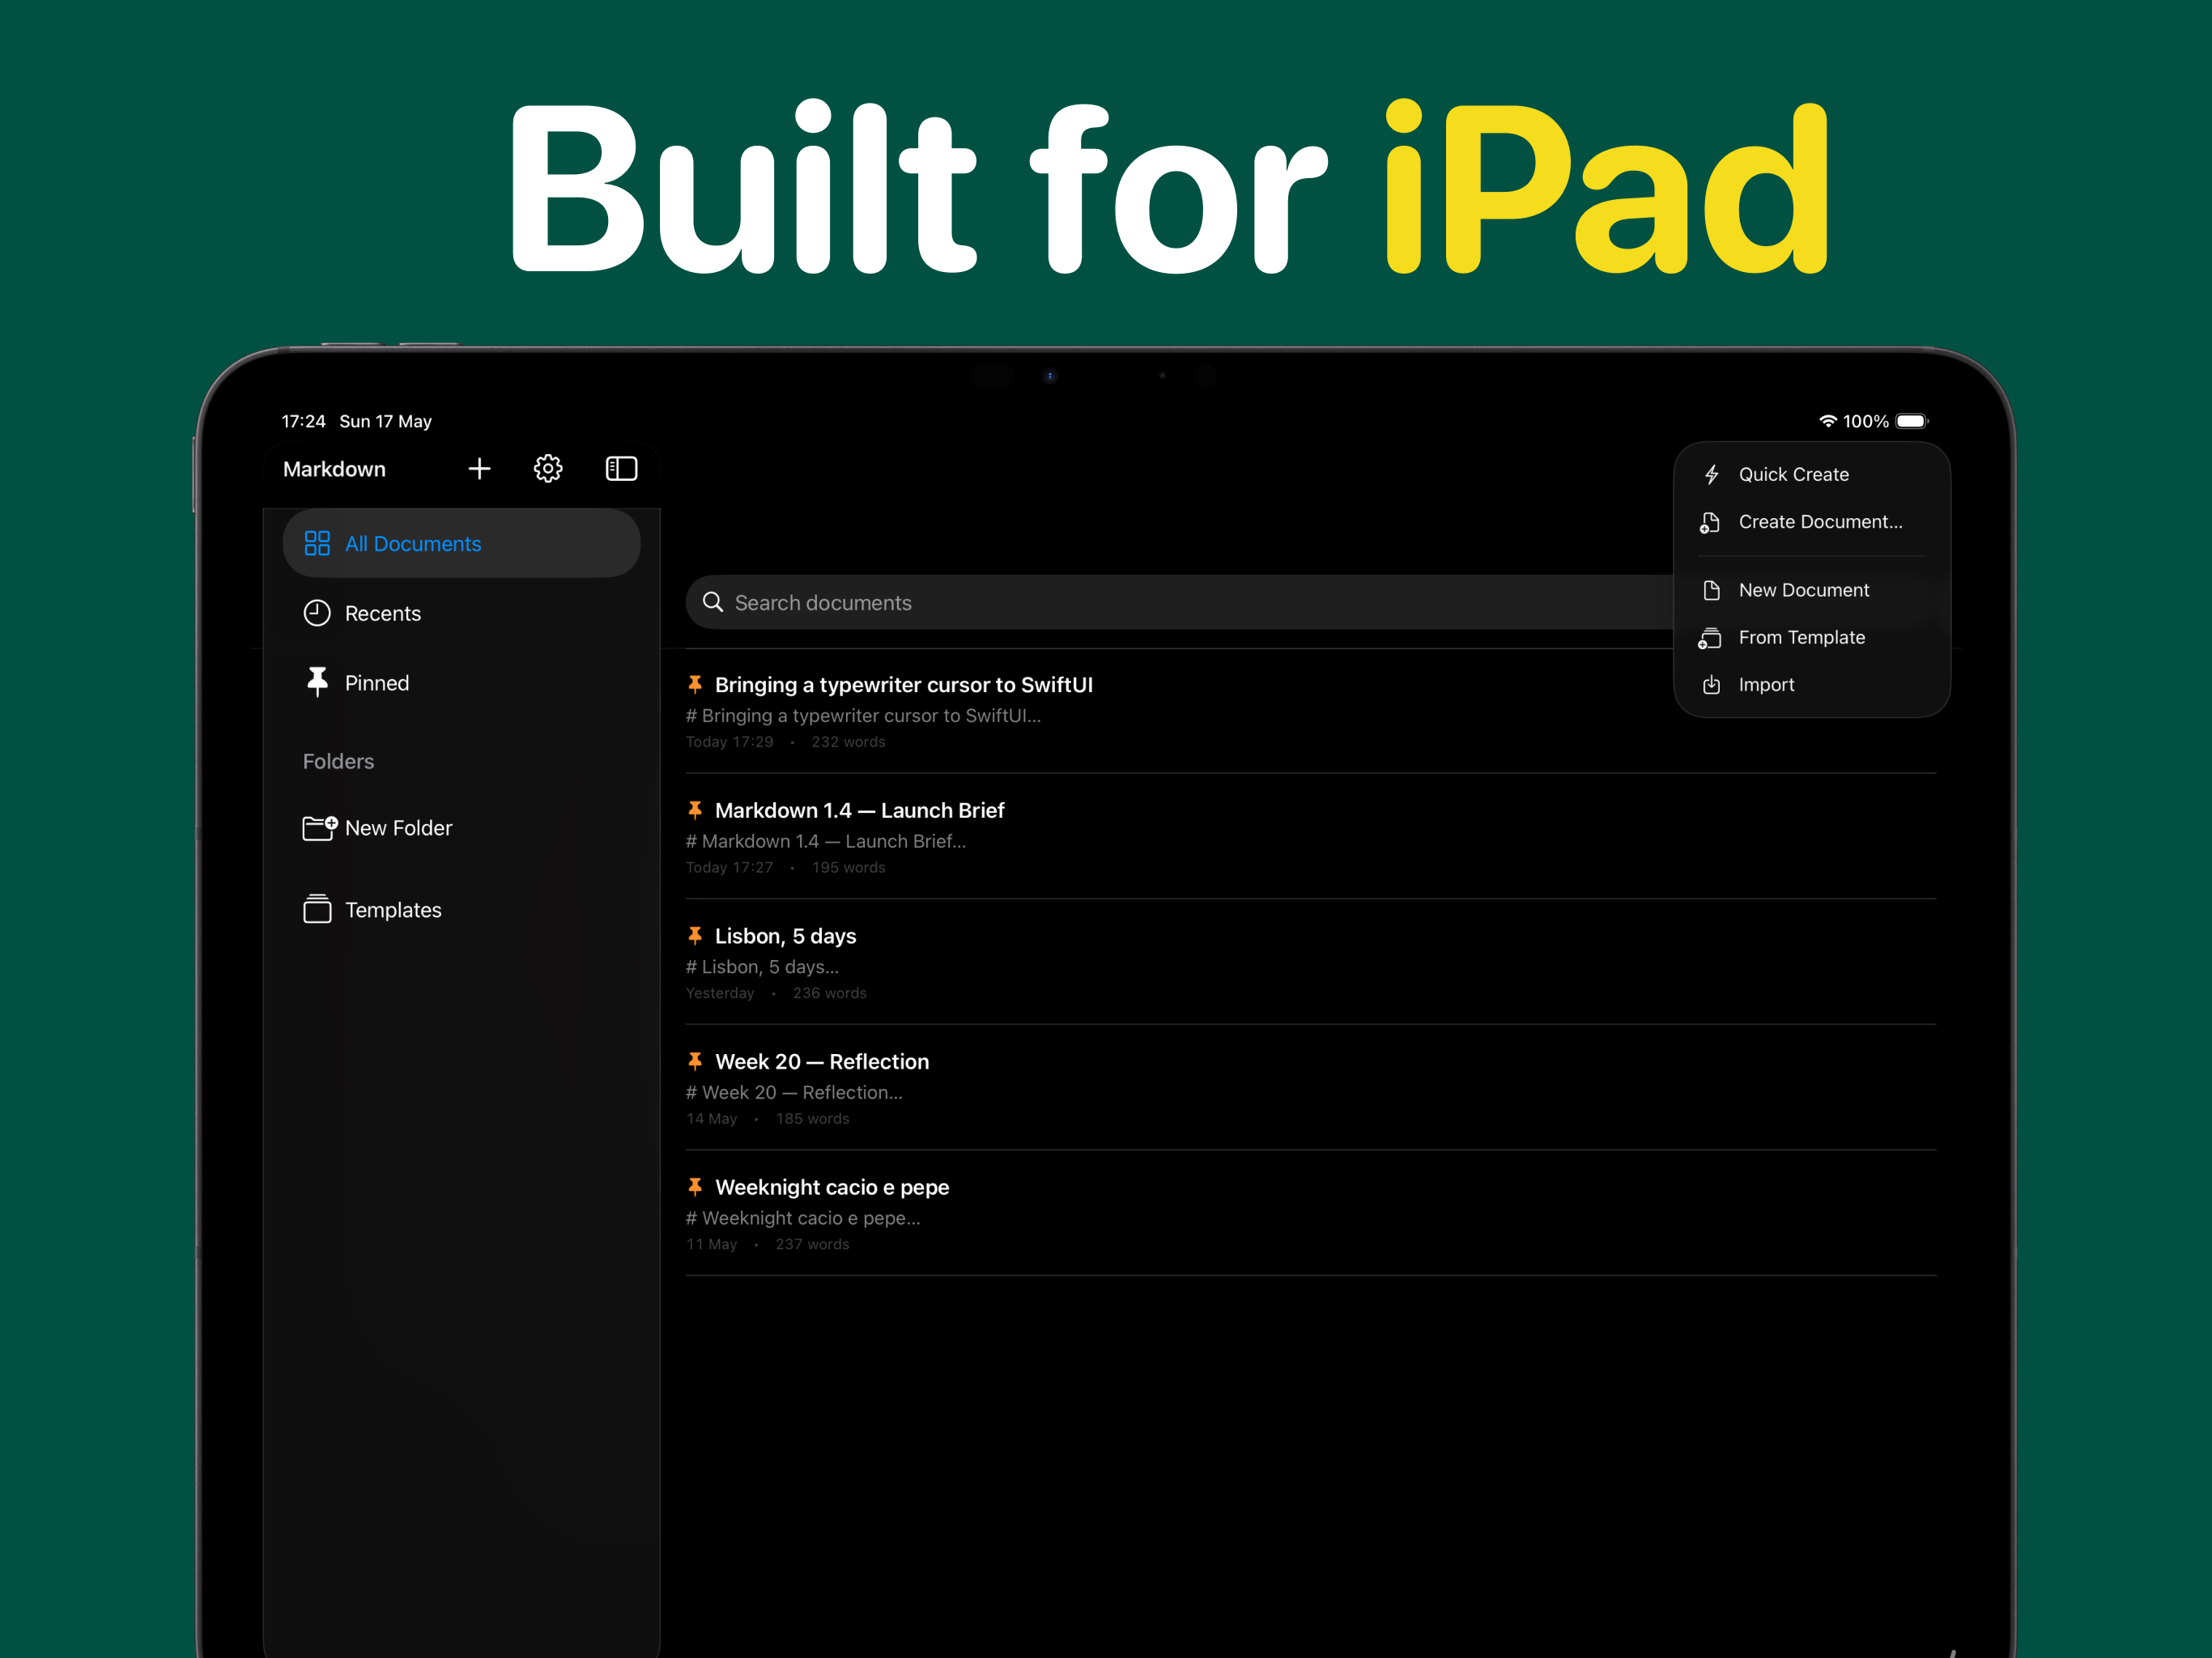Open Markdown 1.4 — Launch Brief document

tap(1311, 837)
